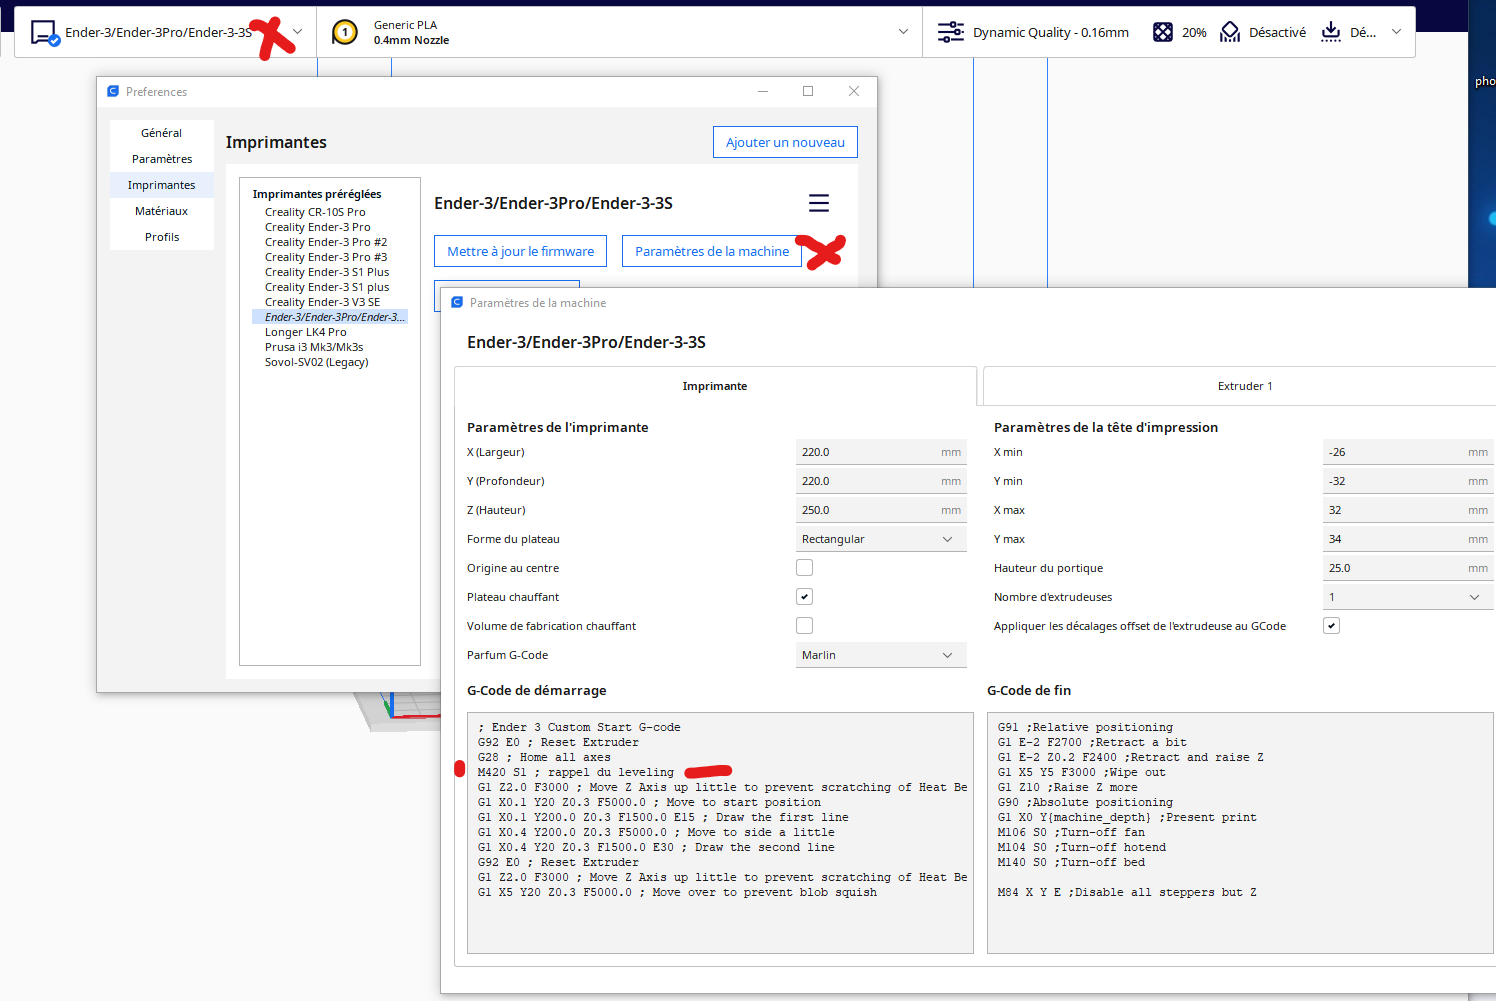The image size is (1496, 1001).
Task: Open the hamburger menu for Ender-3 printer
Action: click(x=819, y=203)
